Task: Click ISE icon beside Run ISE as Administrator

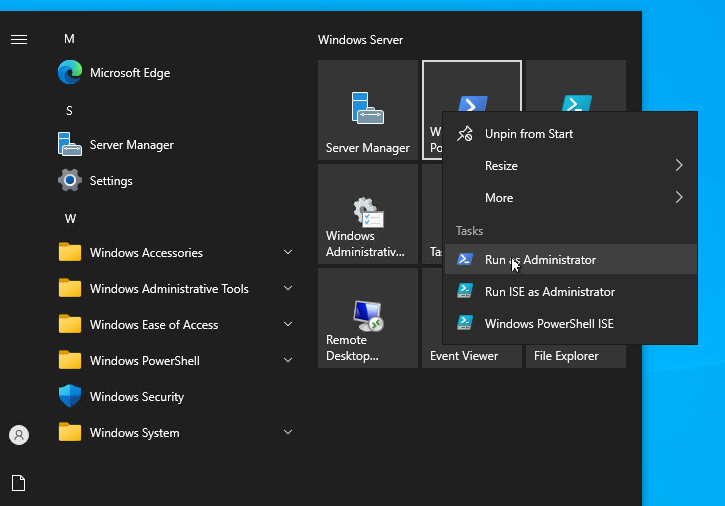Action: click(465, 291)
